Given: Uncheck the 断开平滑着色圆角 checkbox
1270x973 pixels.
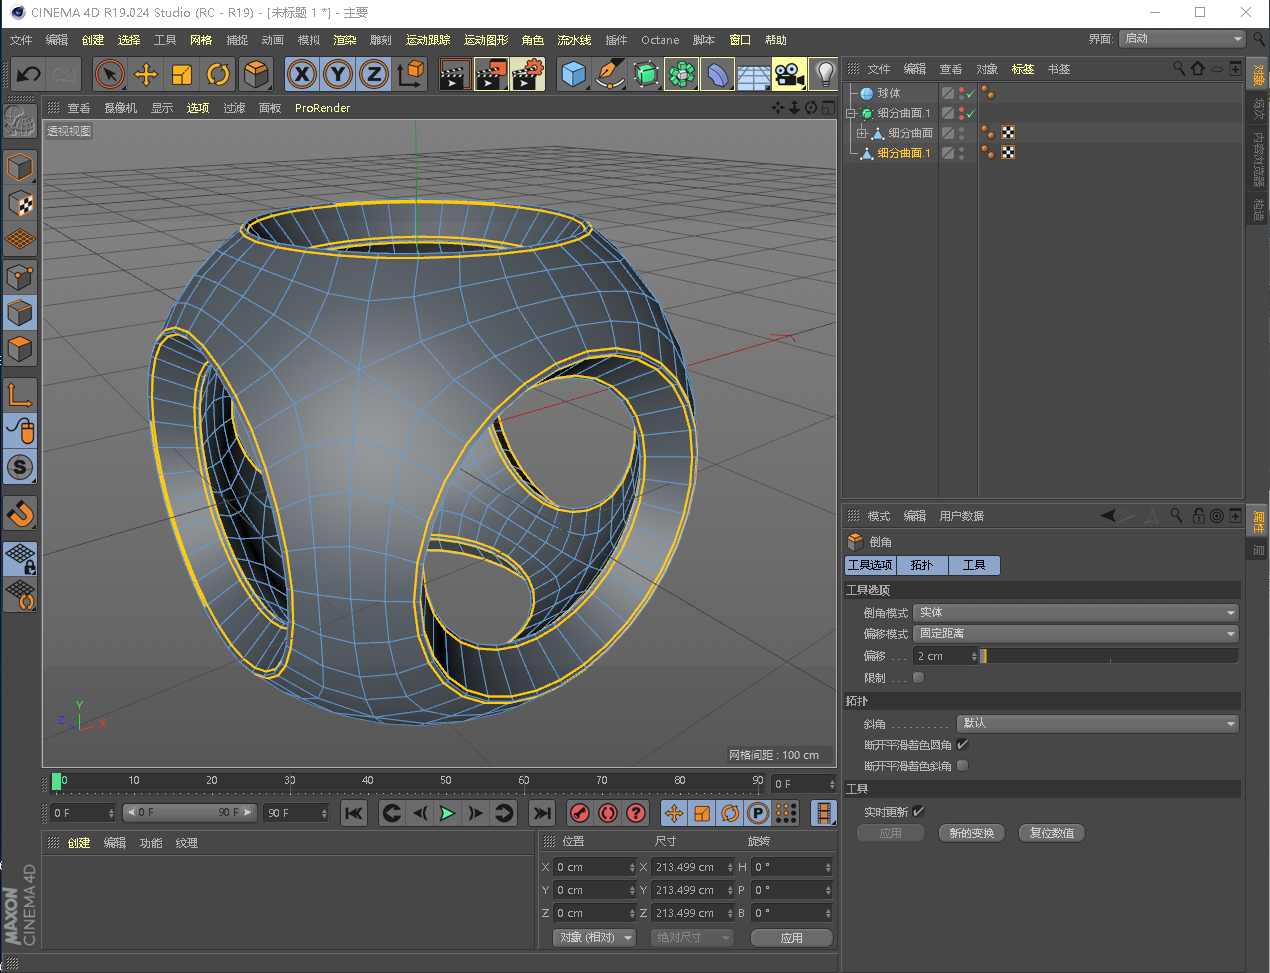Looking at the screenshot, I should [962, 745].
